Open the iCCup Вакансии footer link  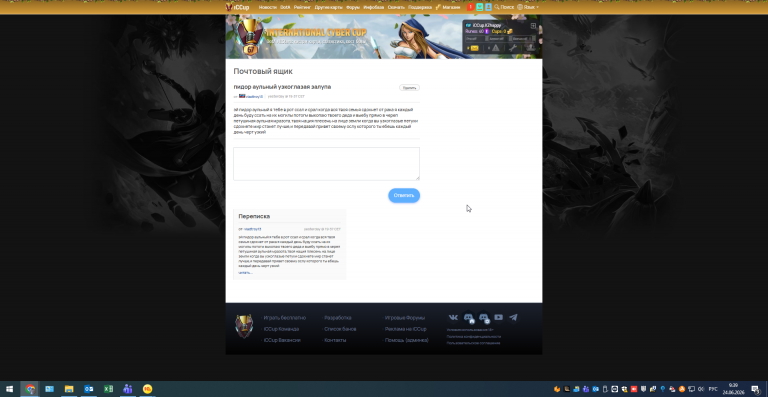[x=282, y=340]
